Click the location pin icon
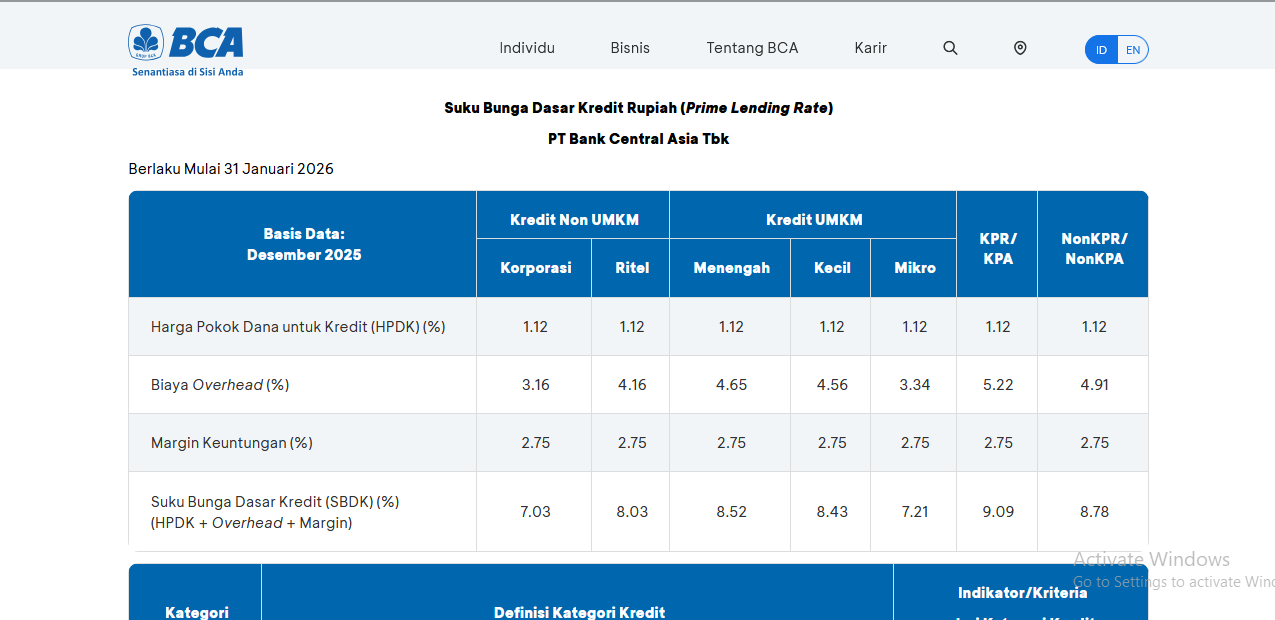The width and height of the screenshot is (1275, 620). (1019, 48)
